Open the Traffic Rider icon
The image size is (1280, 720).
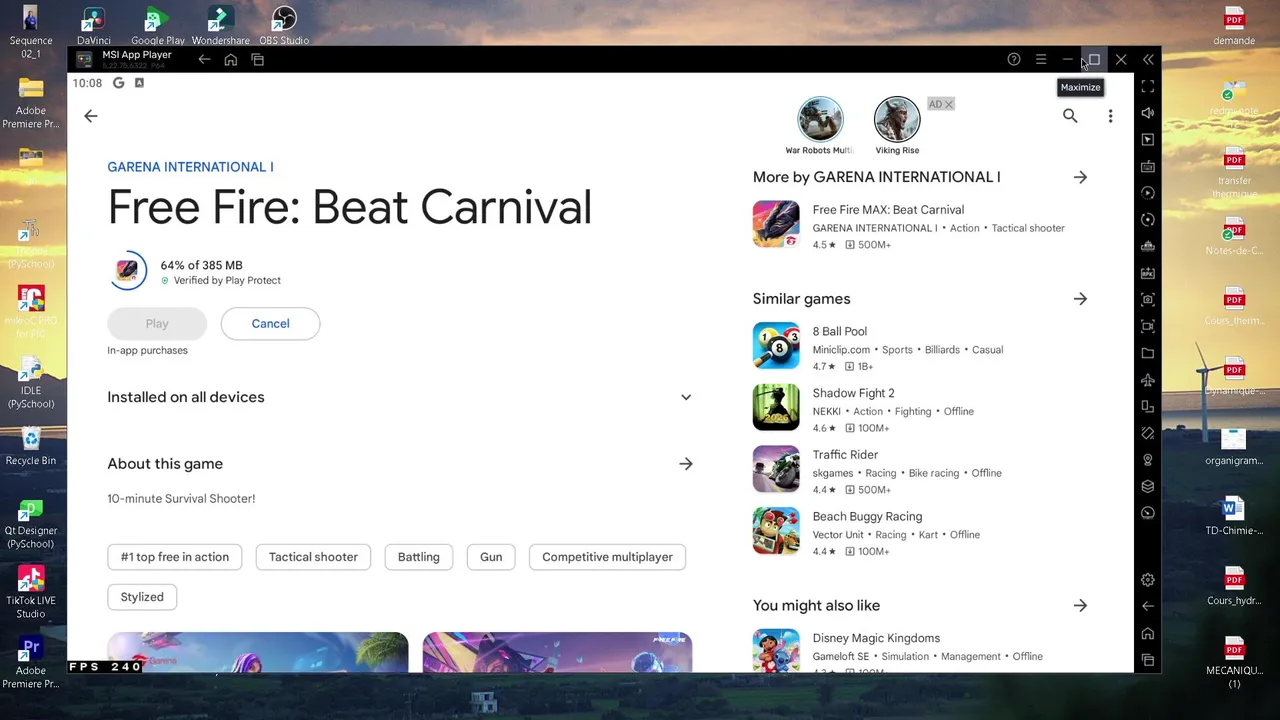[x=776, y=469]
